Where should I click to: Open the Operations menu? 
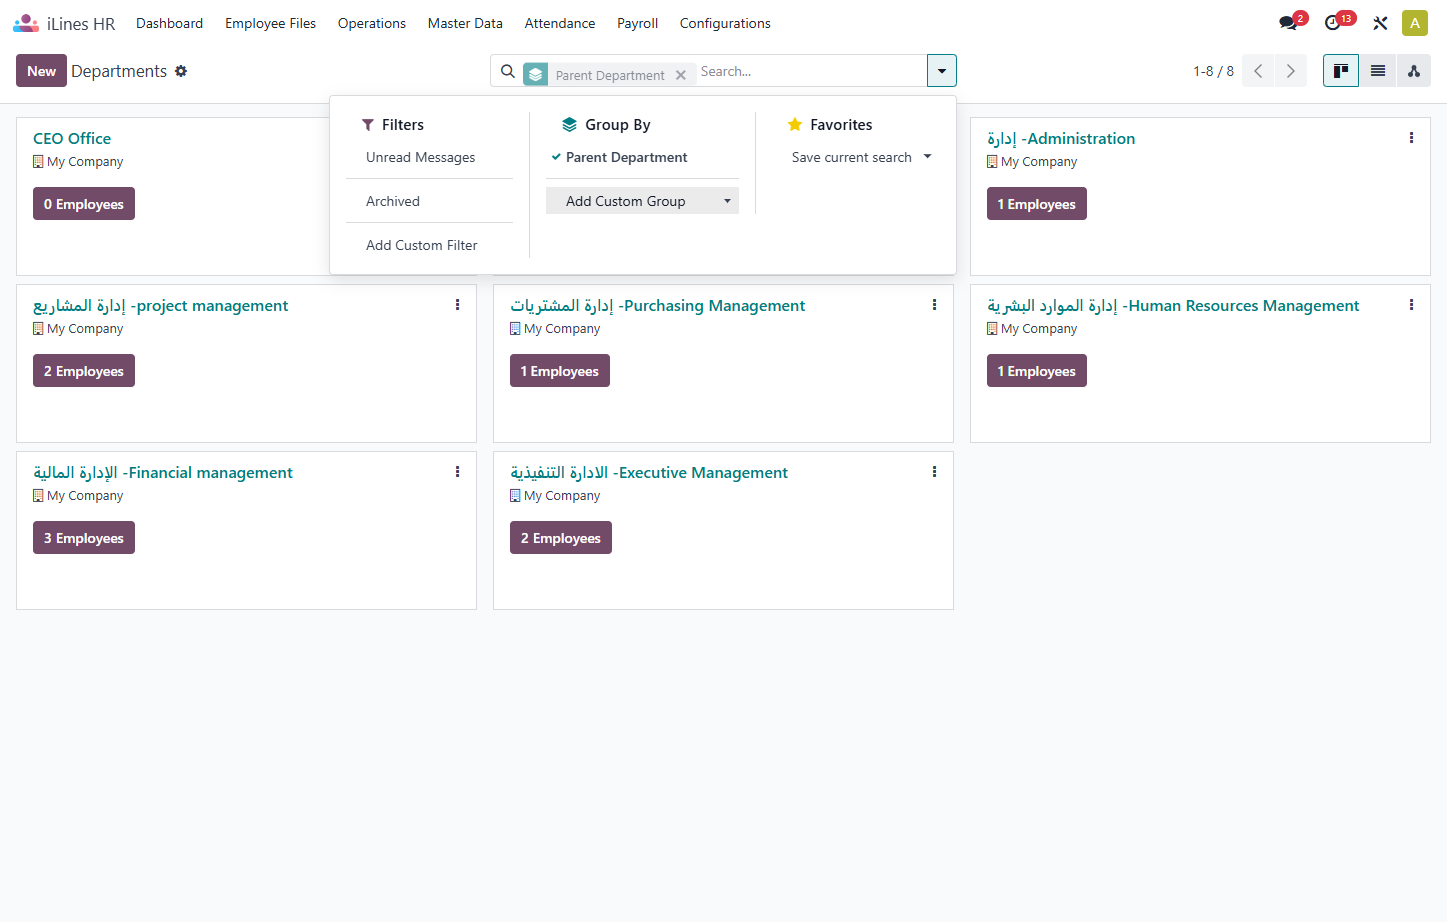coord(372,23)
